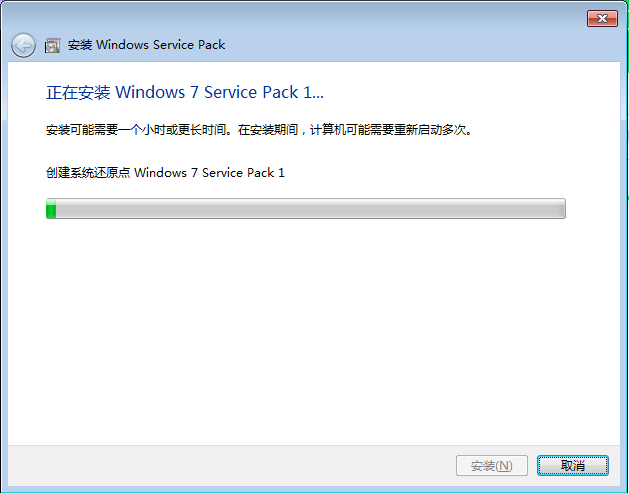629x493 pixels.
Task: Click "Windows Service Pack" in window title
Action: pos(160,45)
